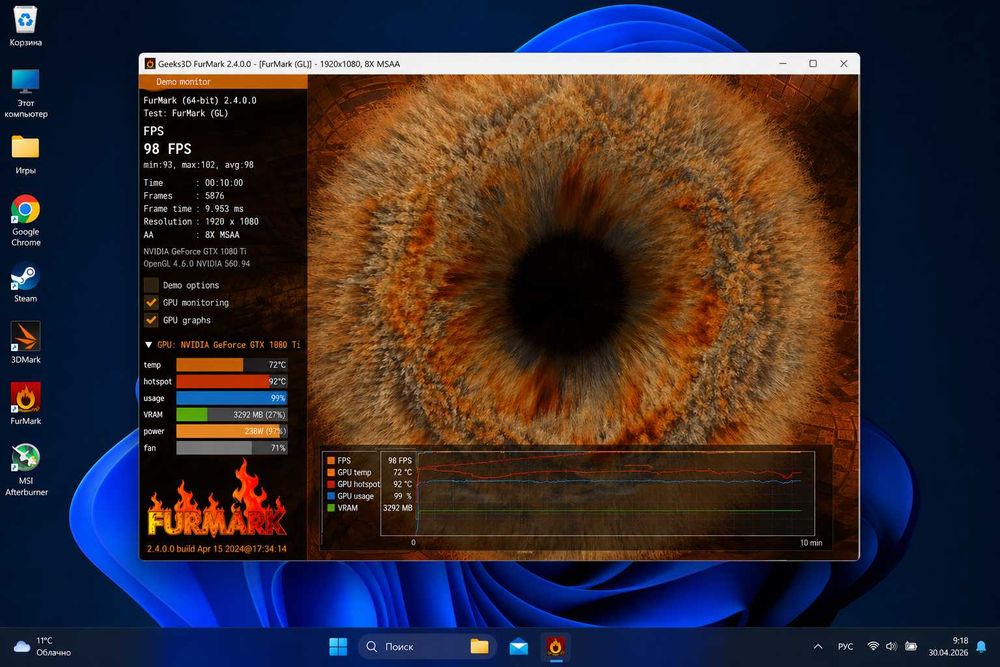Open Этот компьютер desktop icon

click(x=26, y=93)
